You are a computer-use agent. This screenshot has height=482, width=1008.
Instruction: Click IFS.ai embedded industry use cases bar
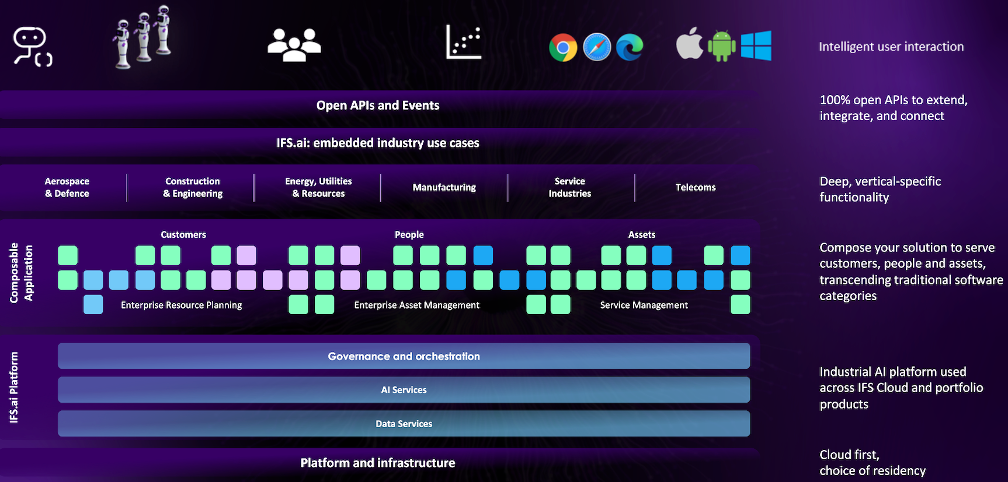click(x=378, y=143)
